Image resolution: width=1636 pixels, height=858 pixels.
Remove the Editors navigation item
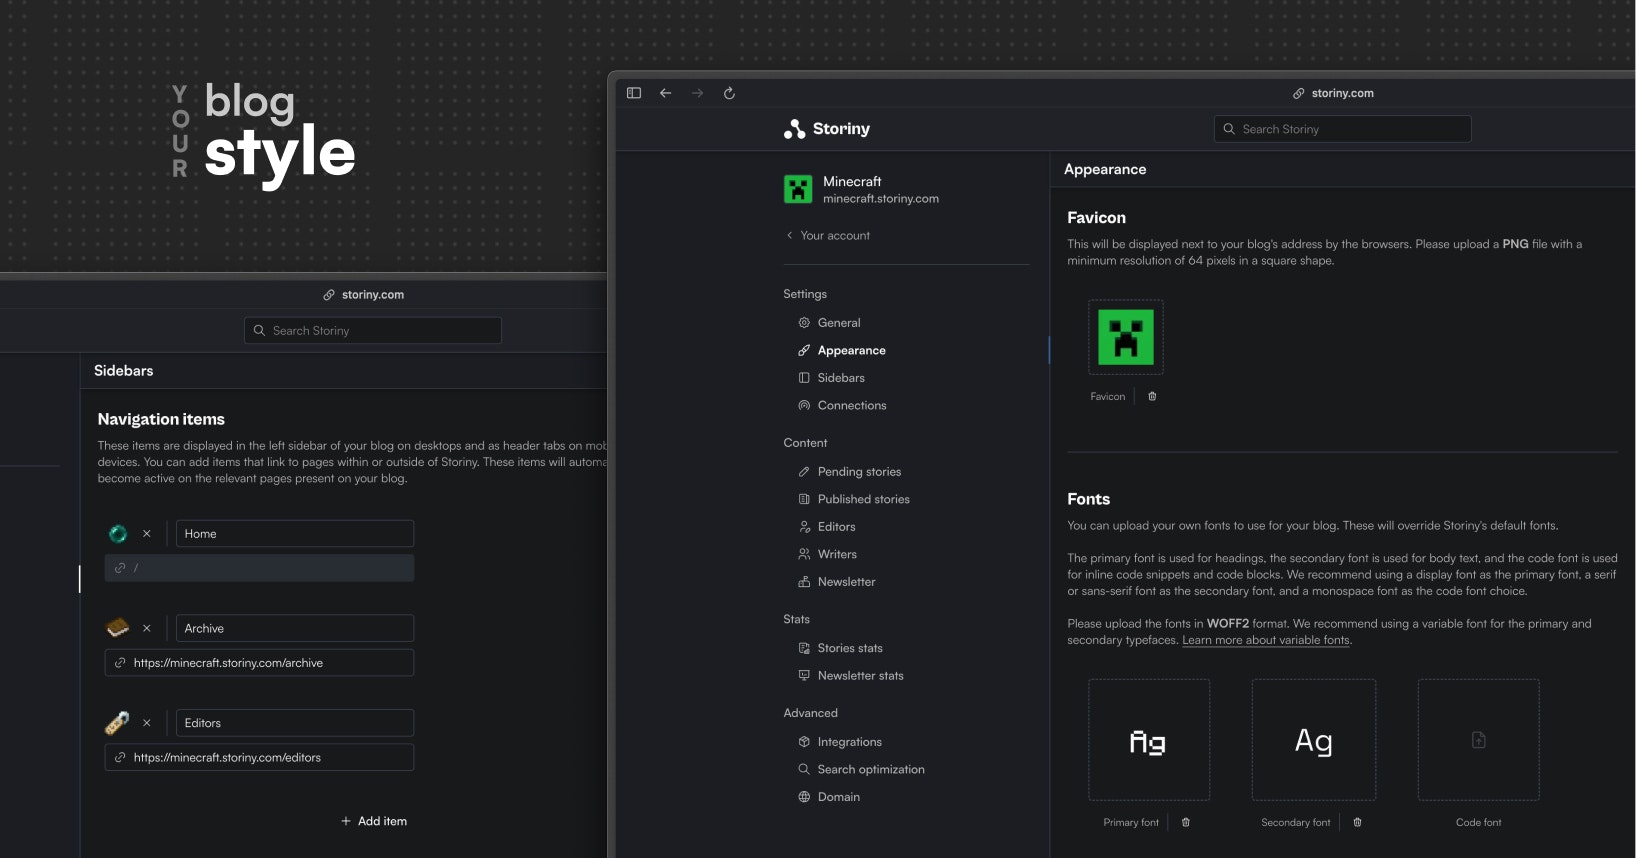coord(147,723)
